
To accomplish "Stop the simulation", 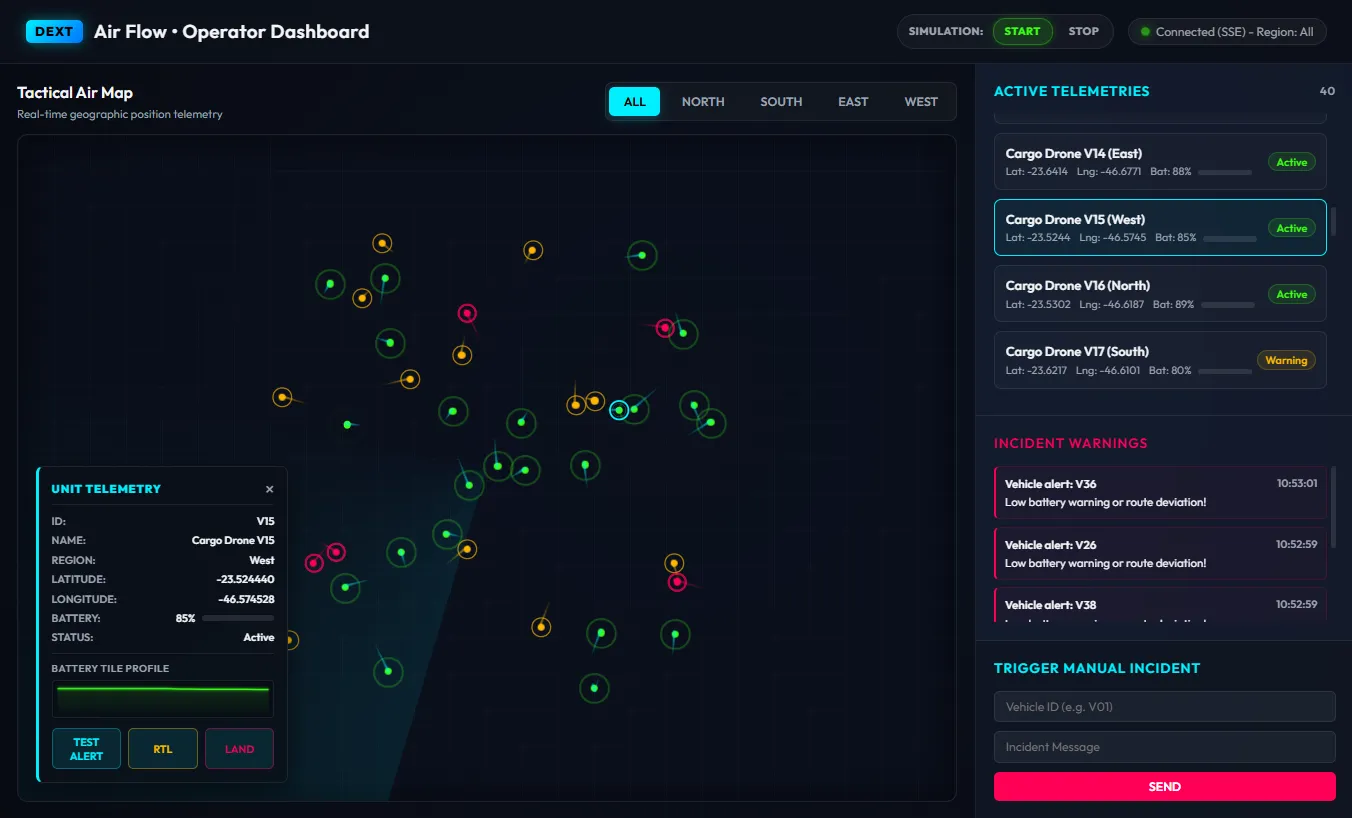I will [1083, 31].
